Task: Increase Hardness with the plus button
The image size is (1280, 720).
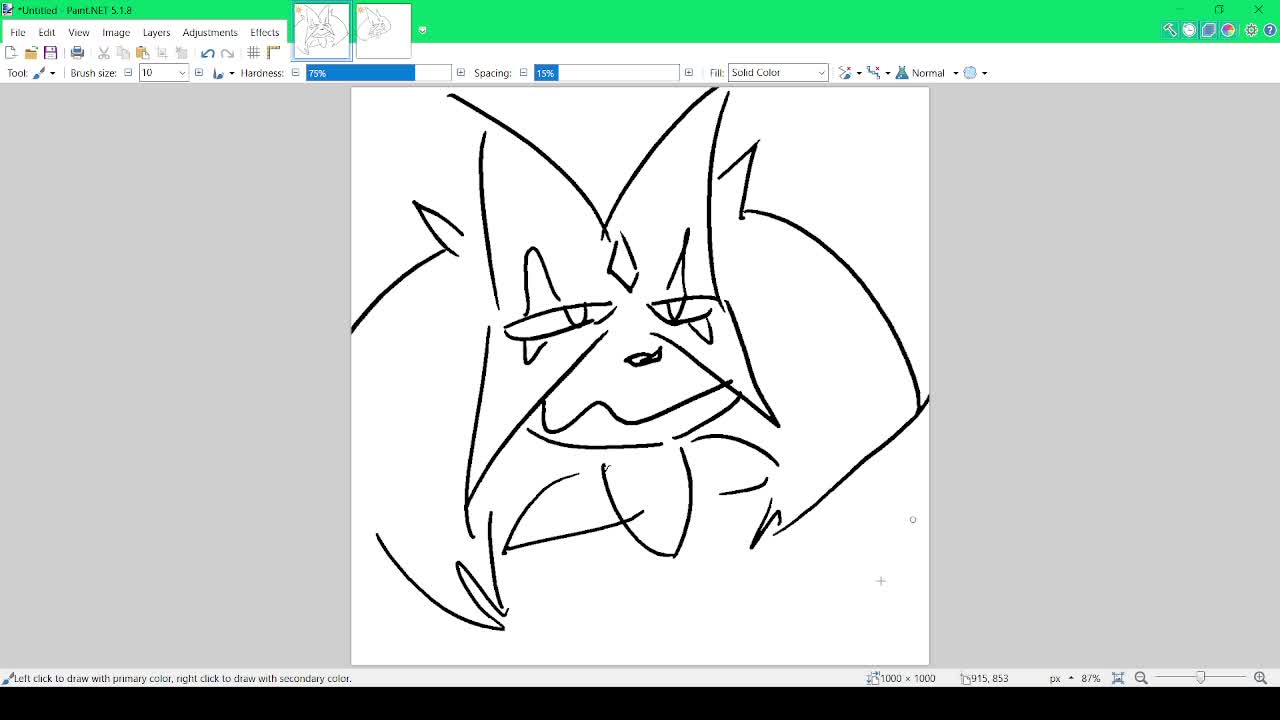Action: point(460,73)
